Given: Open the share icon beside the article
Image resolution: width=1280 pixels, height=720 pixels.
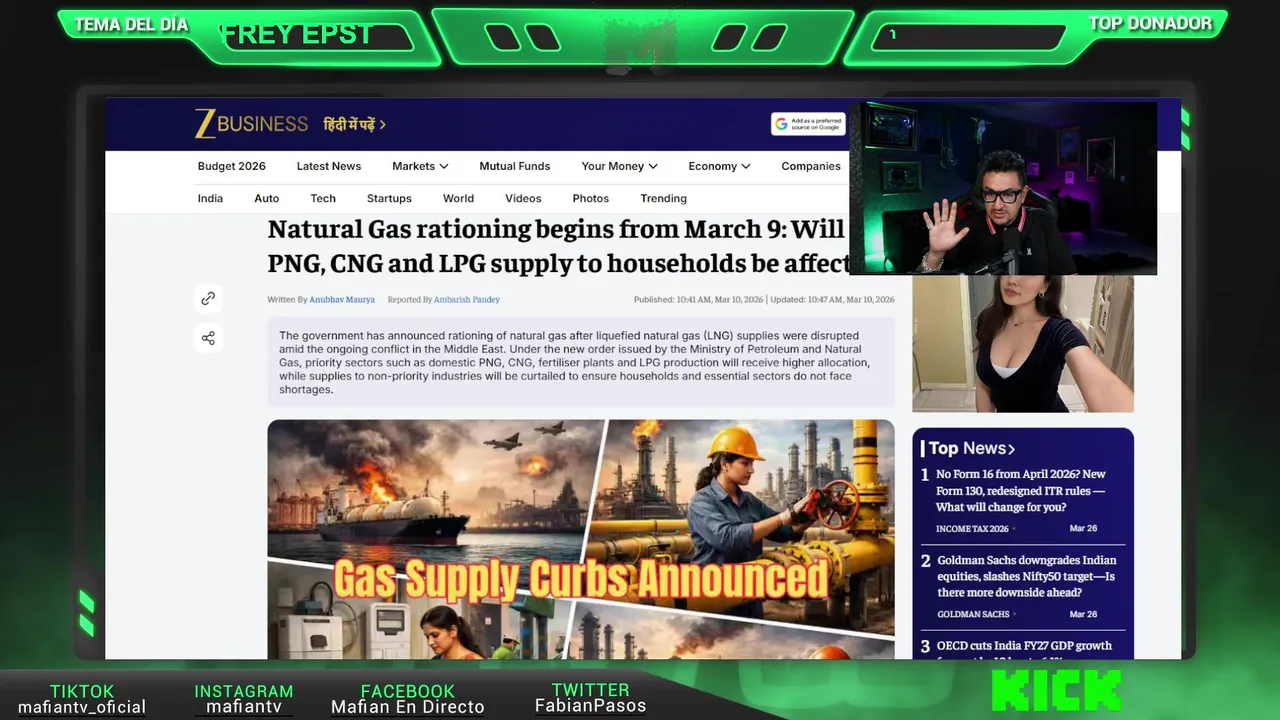Looking at the screenshot, I should tap(208, 338).
